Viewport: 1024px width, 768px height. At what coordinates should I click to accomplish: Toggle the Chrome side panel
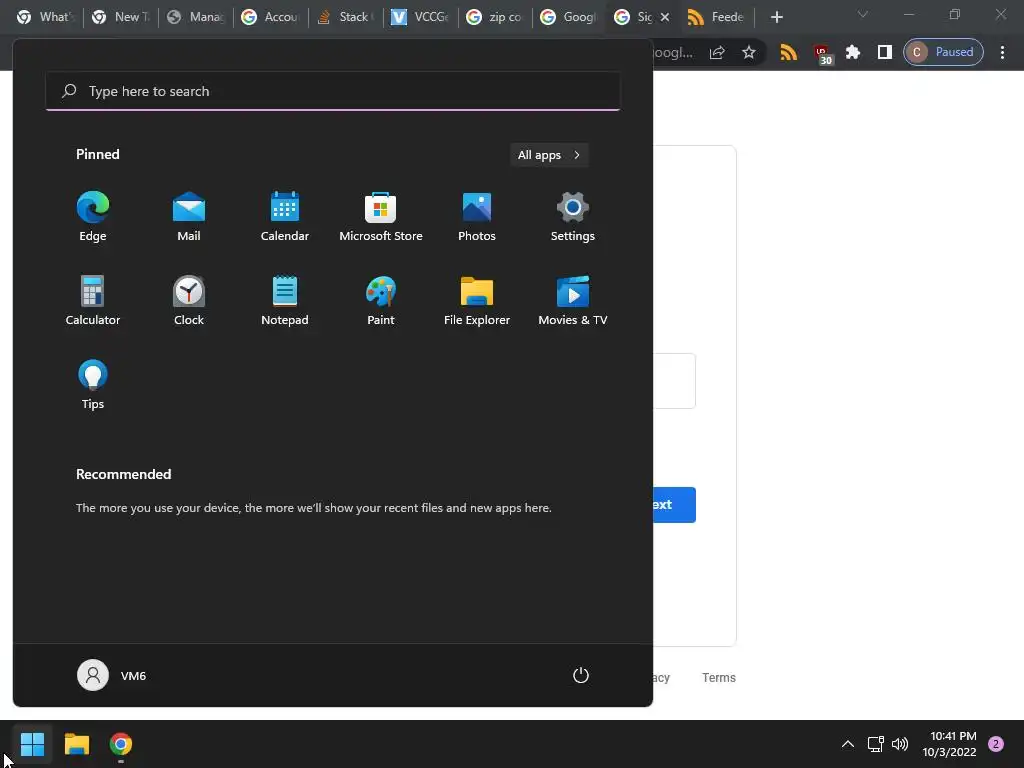tap(884, 52)
